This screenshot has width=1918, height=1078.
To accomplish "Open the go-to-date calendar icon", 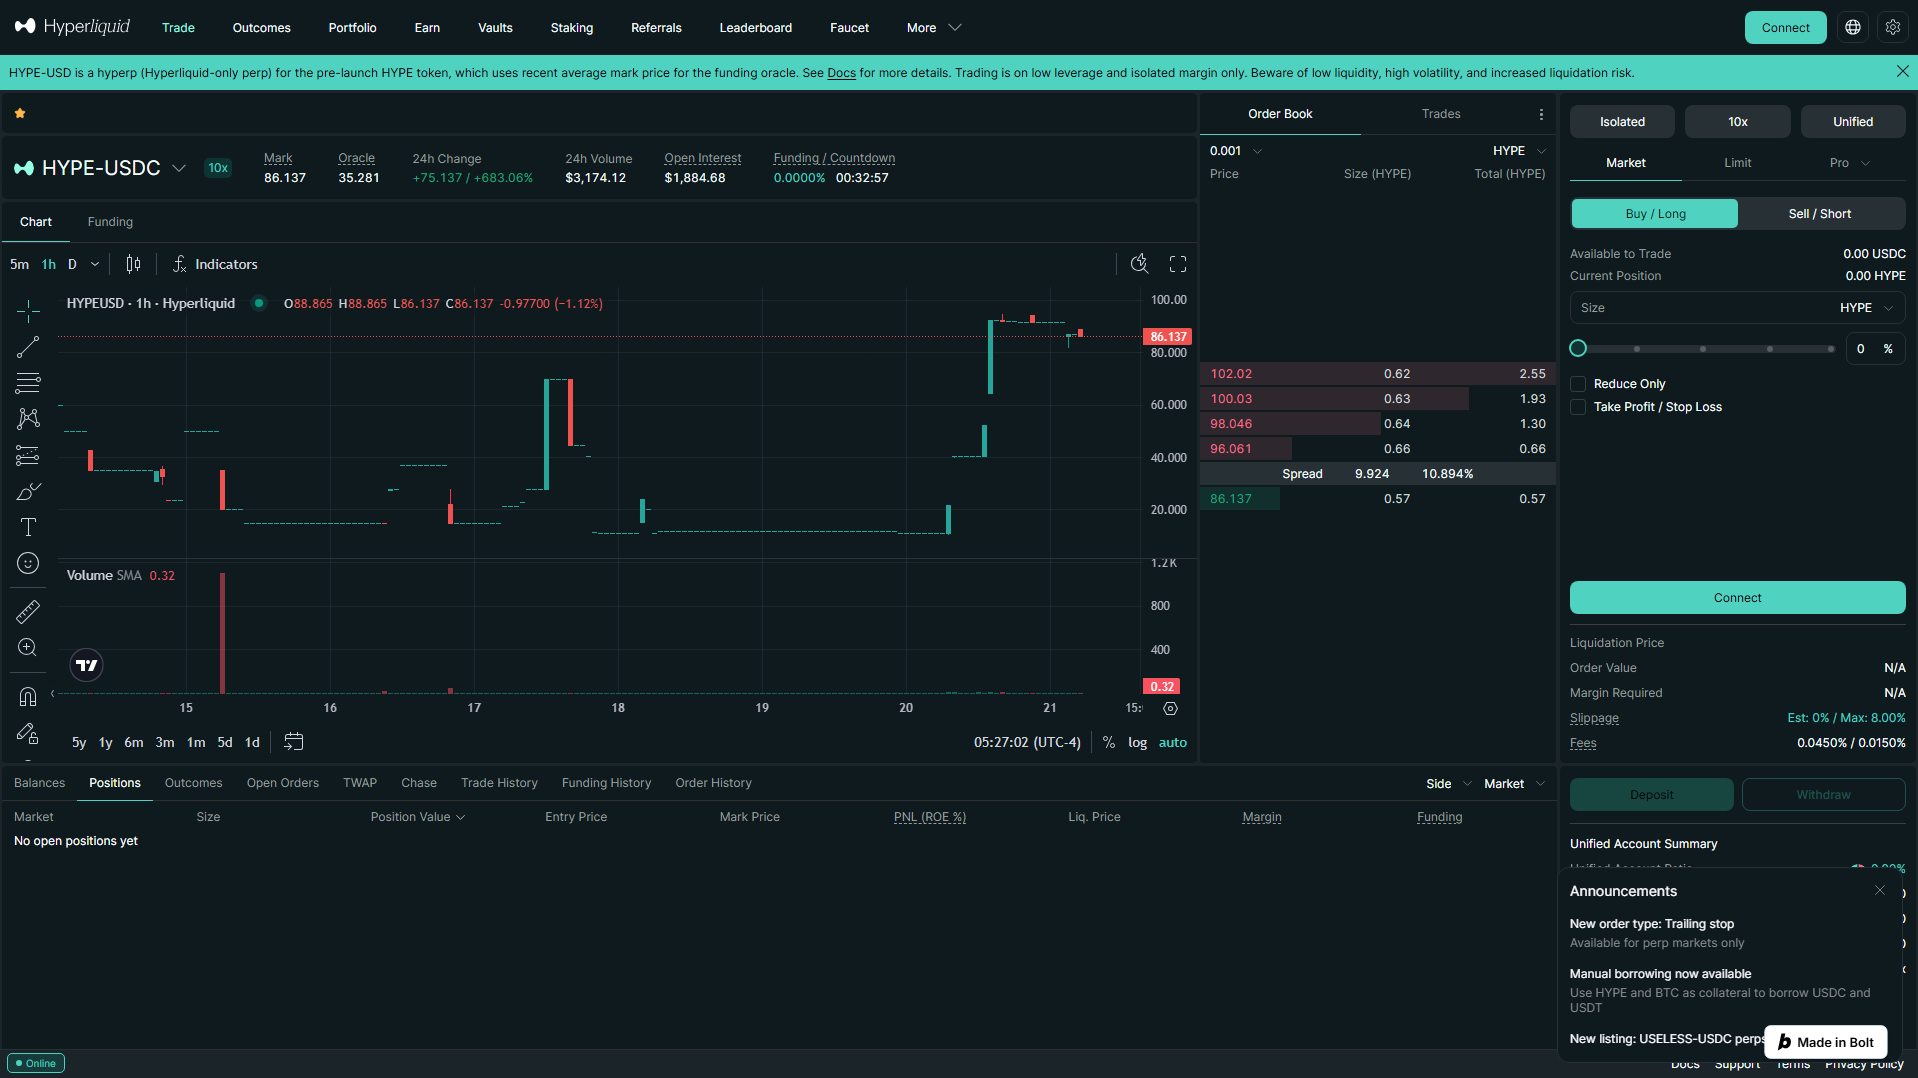I will [x=294, y=742].
